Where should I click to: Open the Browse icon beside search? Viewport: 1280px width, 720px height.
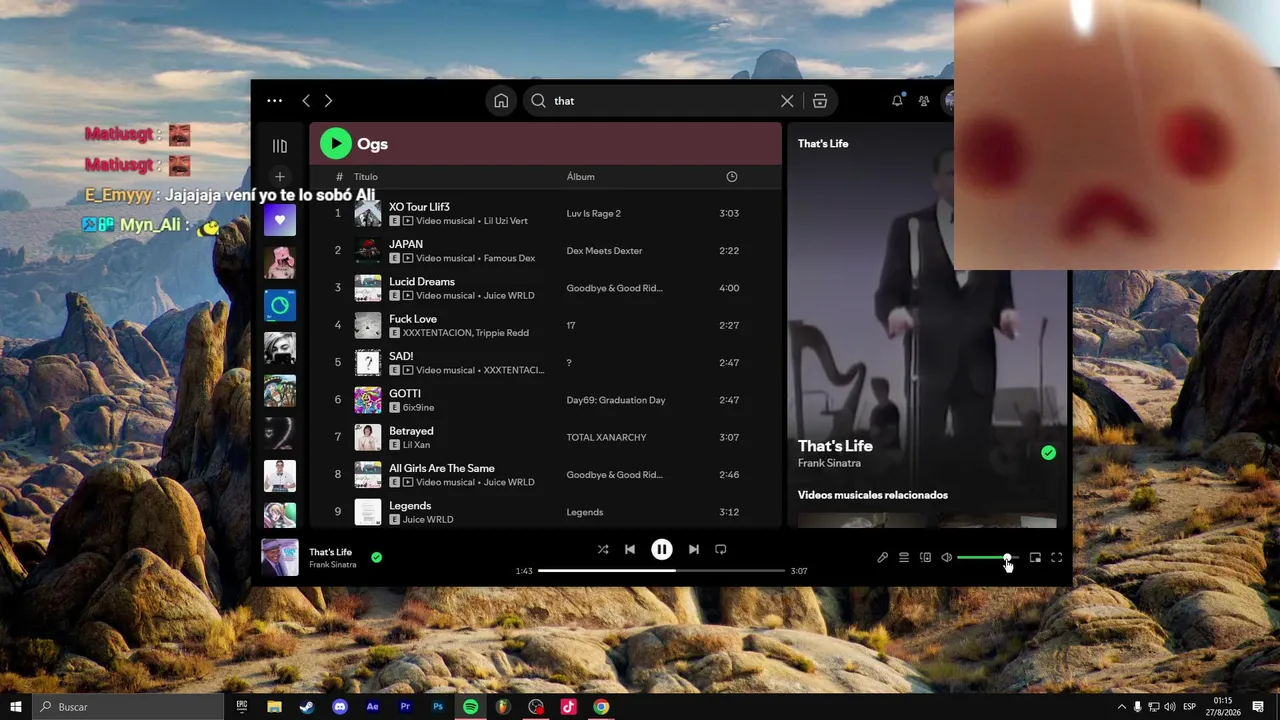click(x=820, y=101)
